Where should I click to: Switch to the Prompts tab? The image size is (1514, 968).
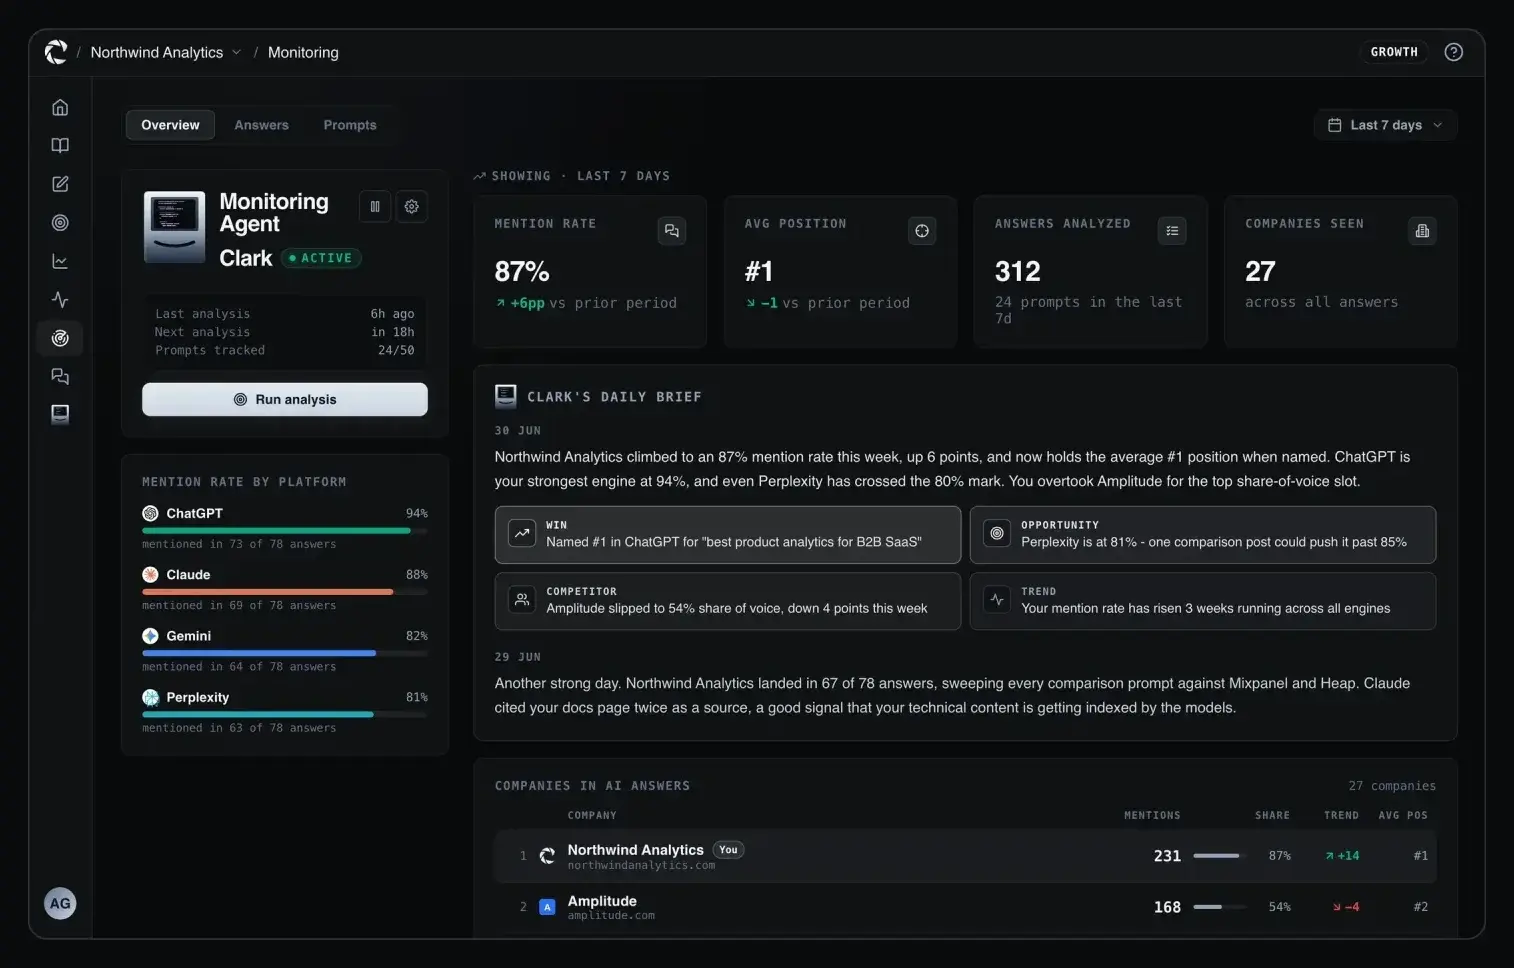[350, 125]
